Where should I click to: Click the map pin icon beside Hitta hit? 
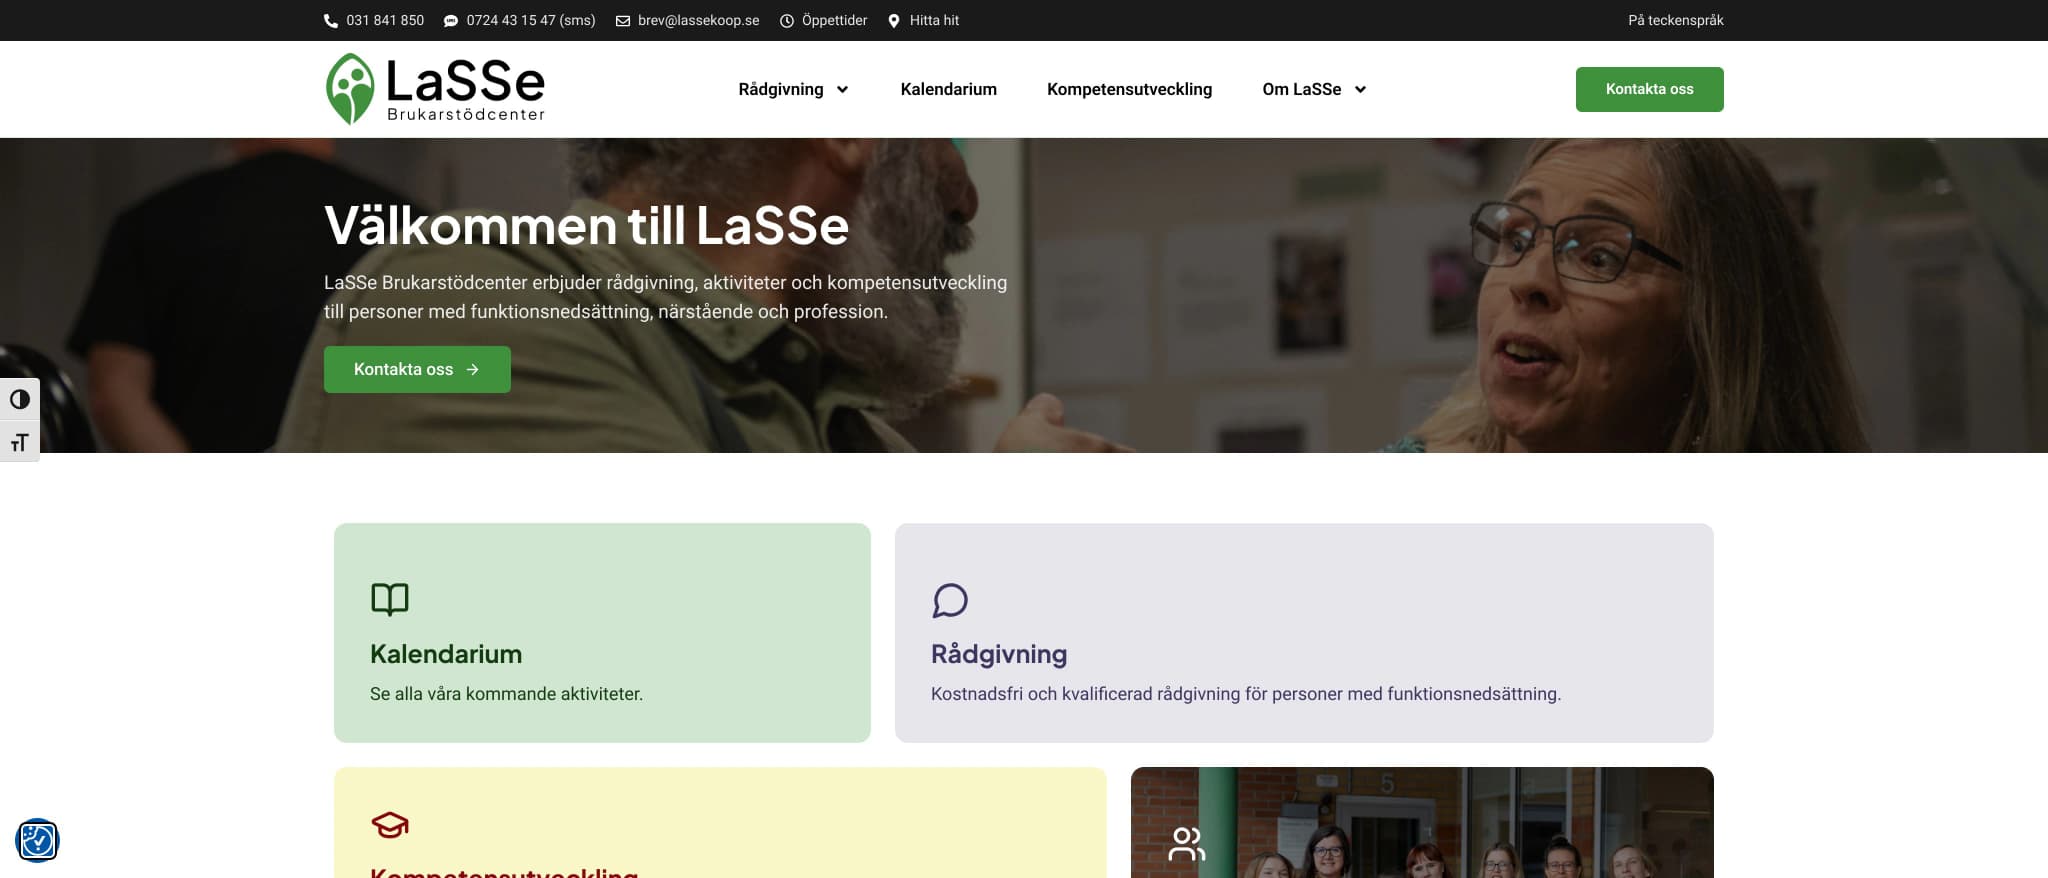coord(894,21)
